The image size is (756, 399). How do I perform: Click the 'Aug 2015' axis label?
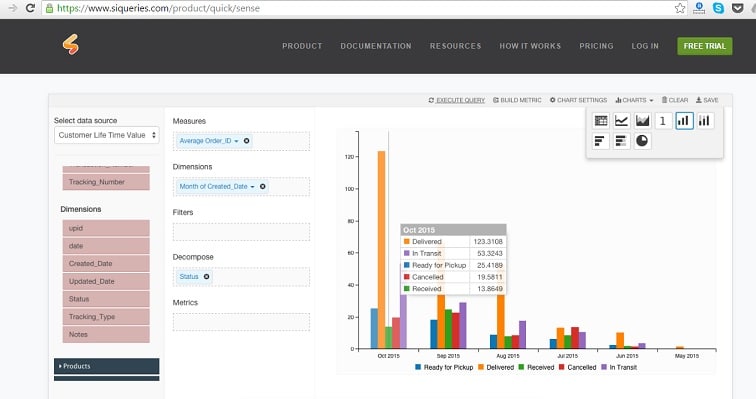(x=508, y=356)
